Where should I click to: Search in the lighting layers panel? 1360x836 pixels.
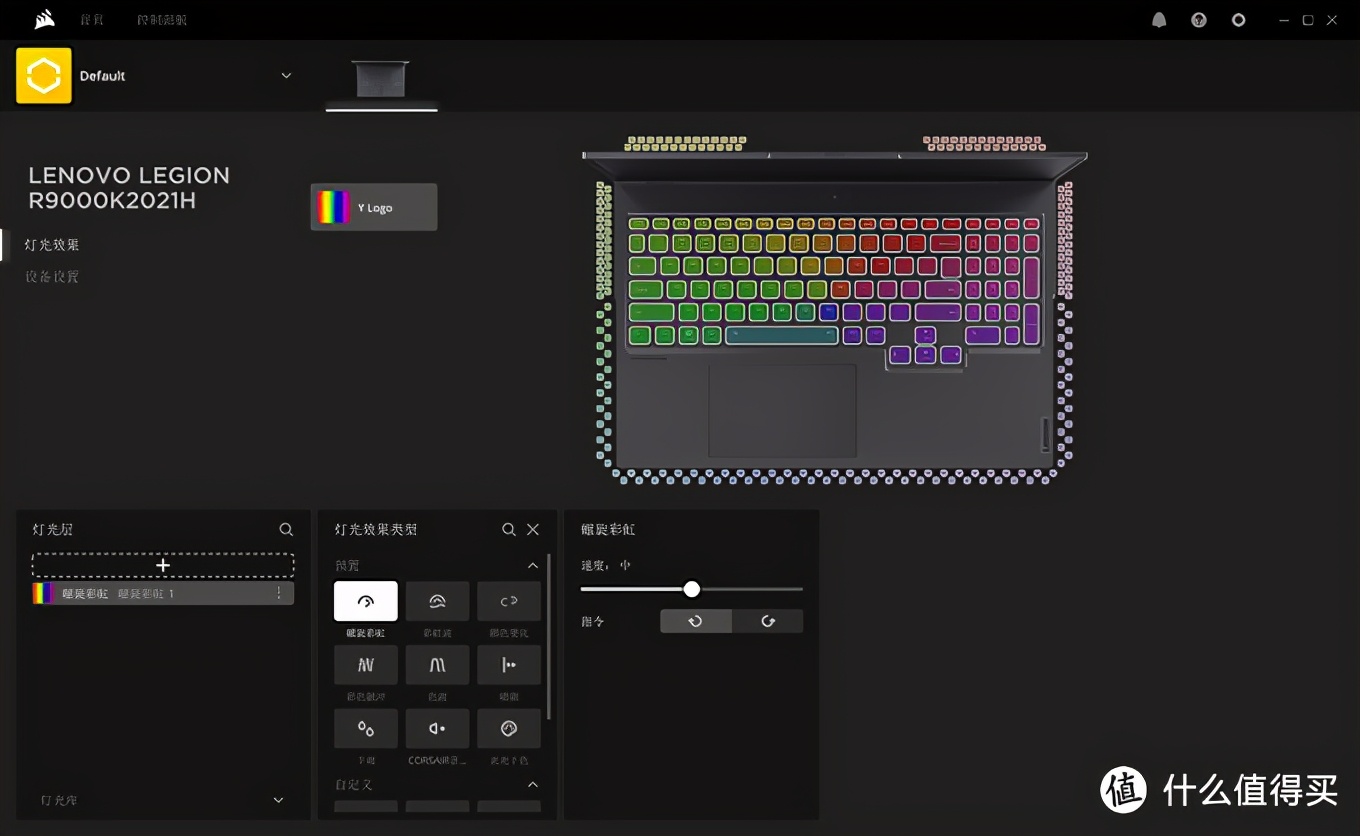coord(286,529)
